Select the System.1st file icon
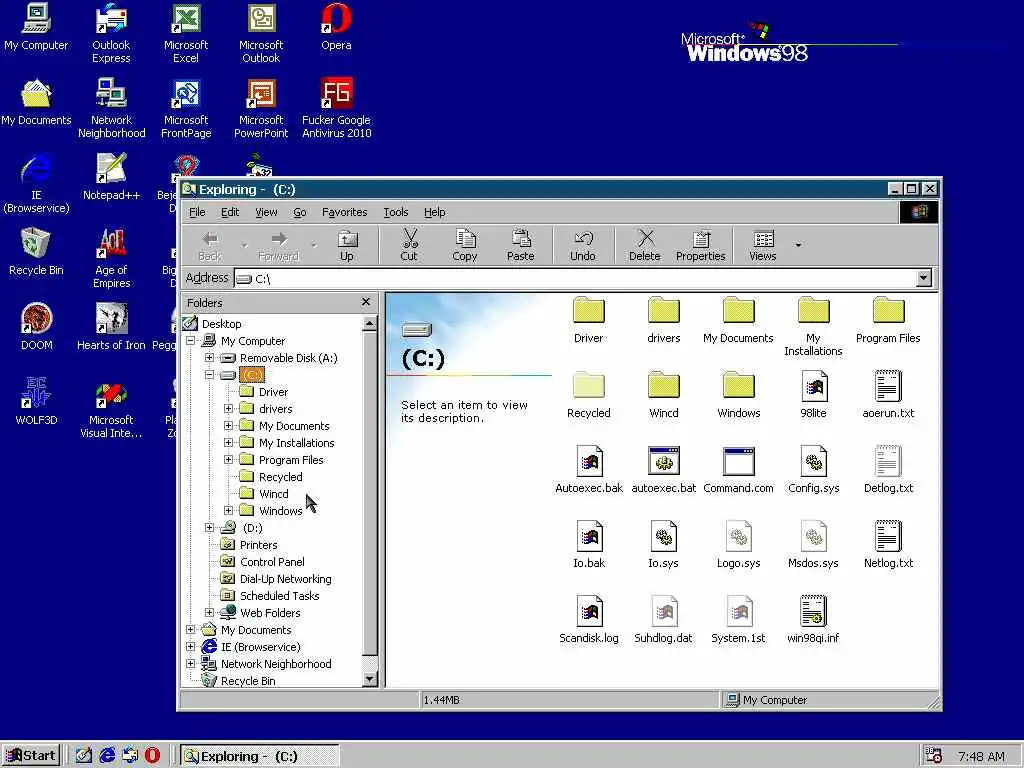Viewport: 1024px width, 768px height. (739, 620)
